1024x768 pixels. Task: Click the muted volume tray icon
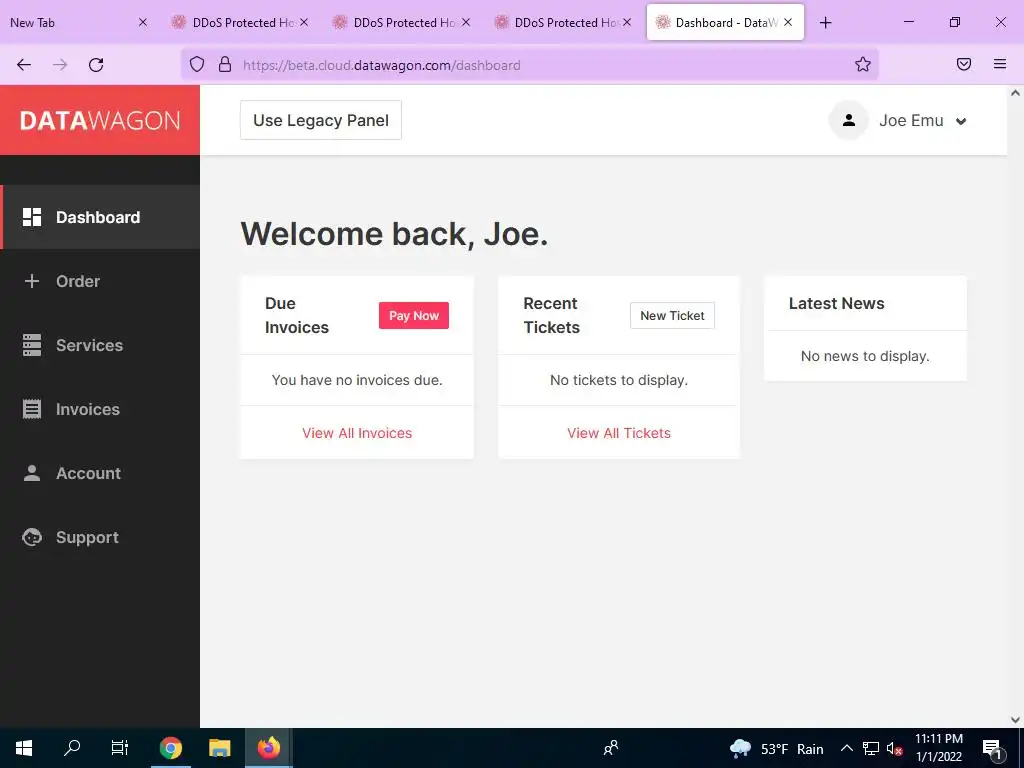[x=894, y=748]
